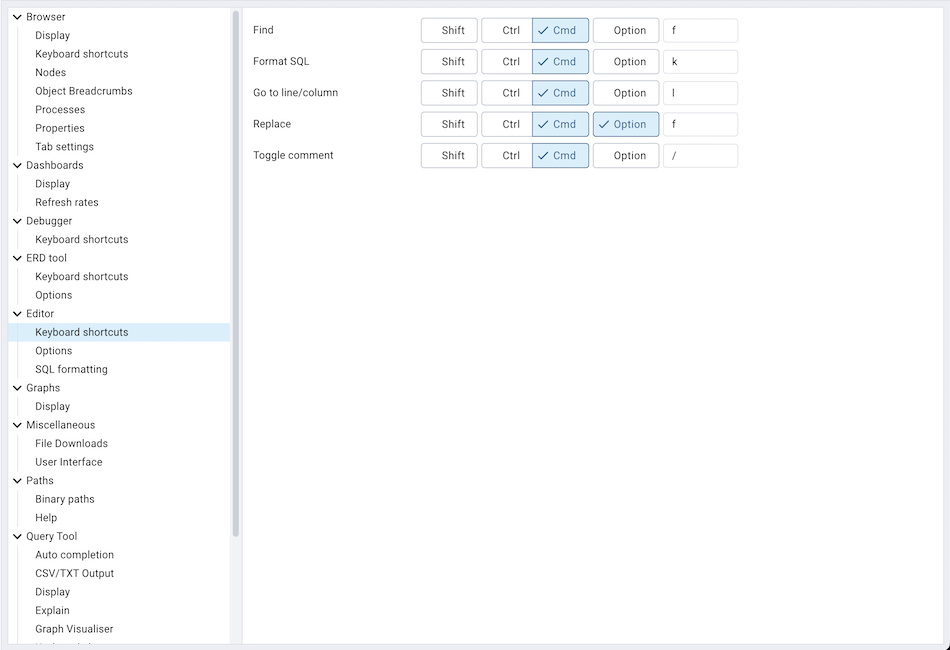Enable Option for the Toggle comment shortcut

pos(626,155)
